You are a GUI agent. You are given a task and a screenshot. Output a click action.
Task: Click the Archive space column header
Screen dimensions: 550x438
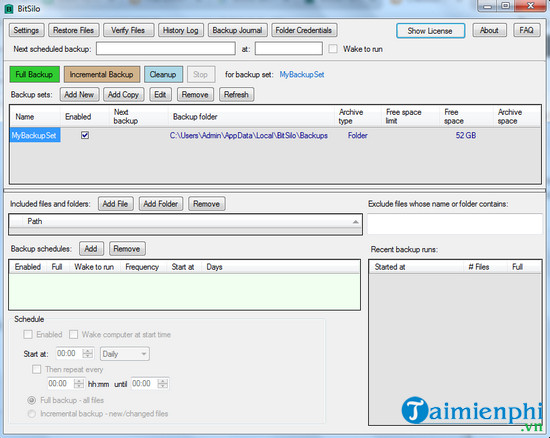pos(517,117)
